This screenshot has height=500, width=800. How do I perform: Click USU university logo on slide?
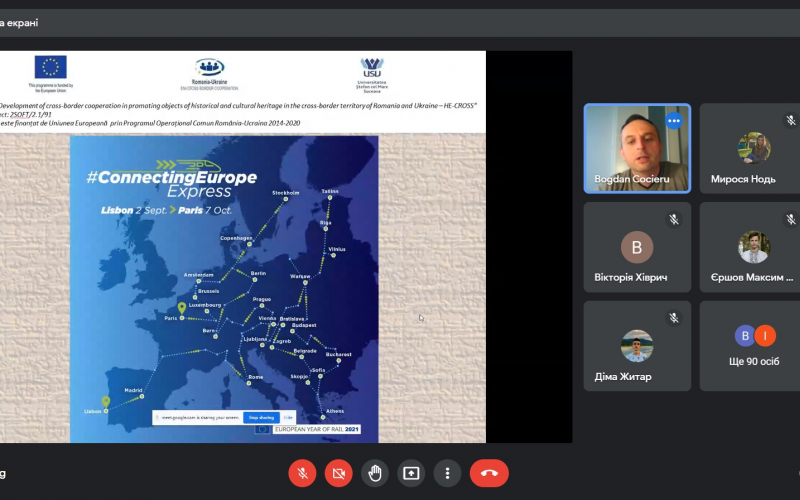tap(372, 74)
